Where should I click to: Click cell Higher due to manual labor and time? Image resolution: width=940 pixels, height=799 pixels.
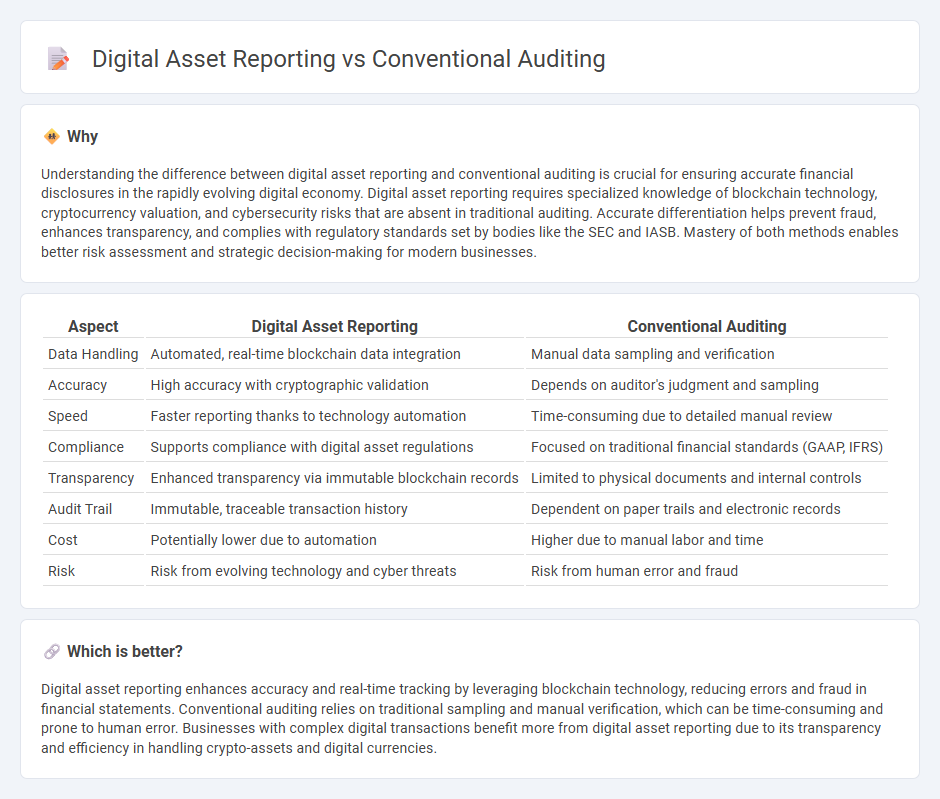click(x=707, y=540)
